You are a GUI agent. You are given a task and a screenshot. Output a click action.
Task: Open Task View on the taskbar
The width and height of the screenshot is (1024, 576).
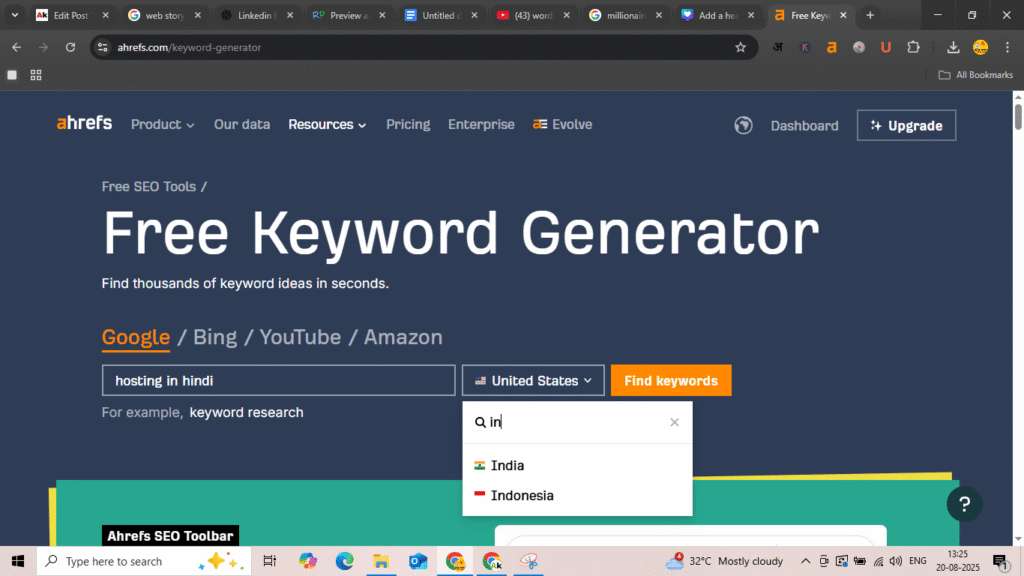pyautogui.click(x=269, y=561)
